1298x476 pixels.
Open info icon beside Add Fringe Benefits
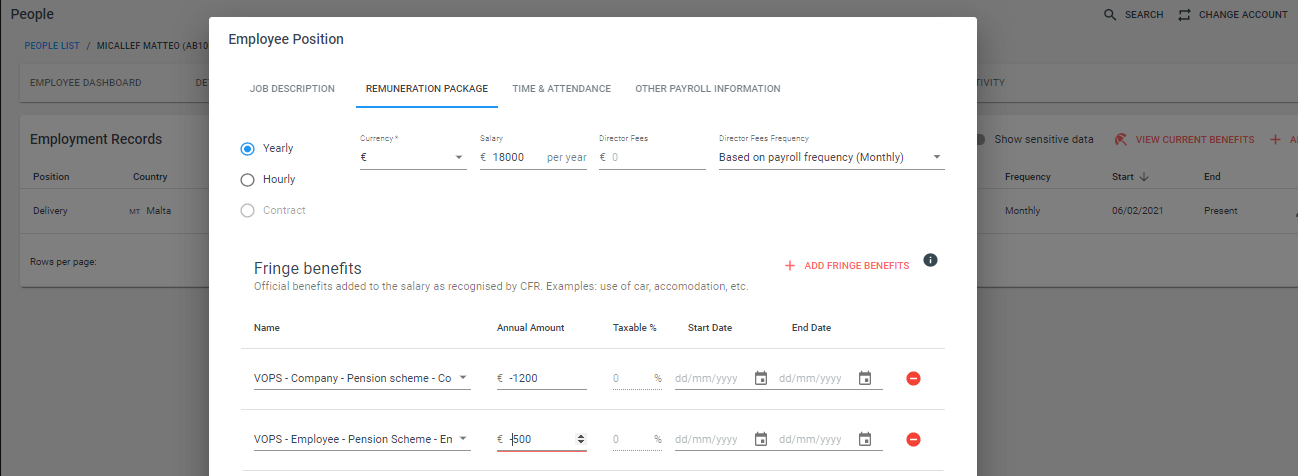930,260
